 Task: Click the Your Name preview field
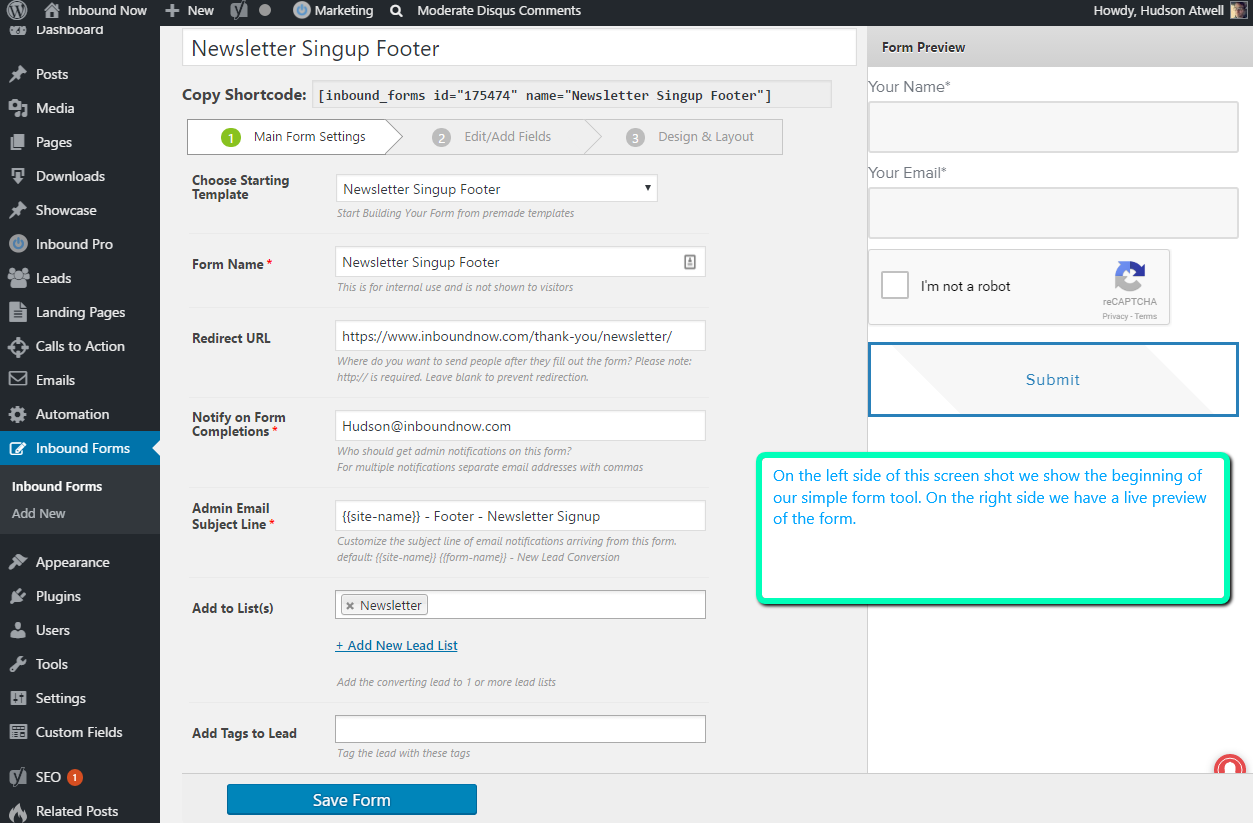(1053, 126)
